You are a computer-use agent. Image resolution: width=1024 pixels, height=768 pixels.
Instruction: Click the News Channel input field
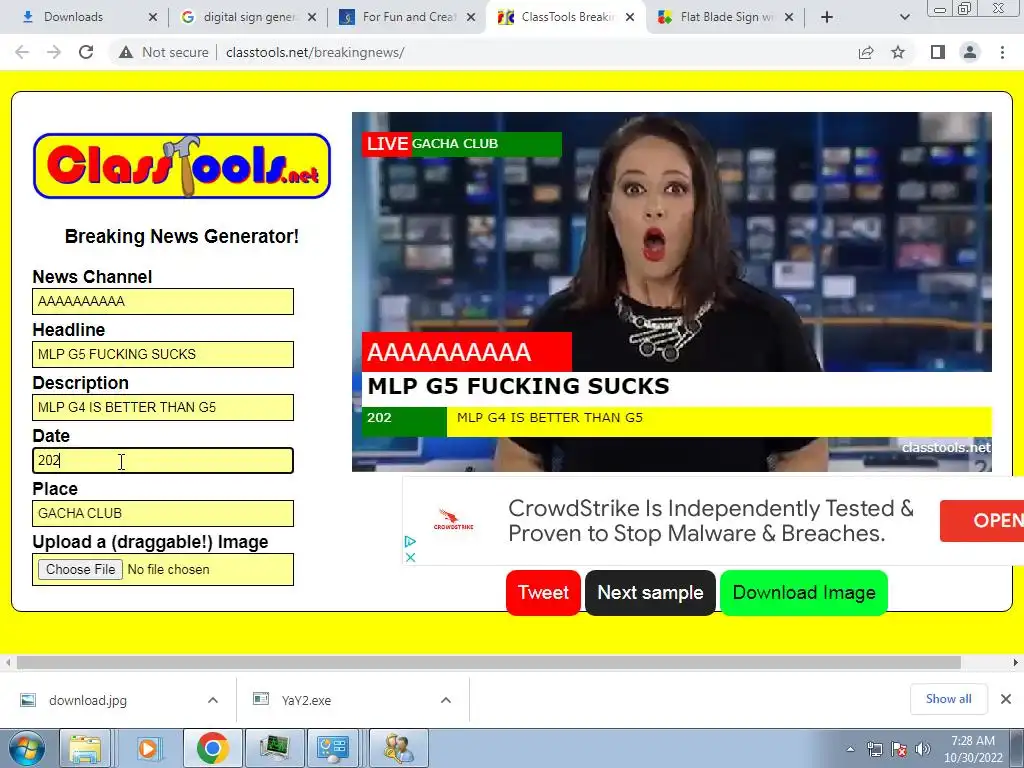163,301
